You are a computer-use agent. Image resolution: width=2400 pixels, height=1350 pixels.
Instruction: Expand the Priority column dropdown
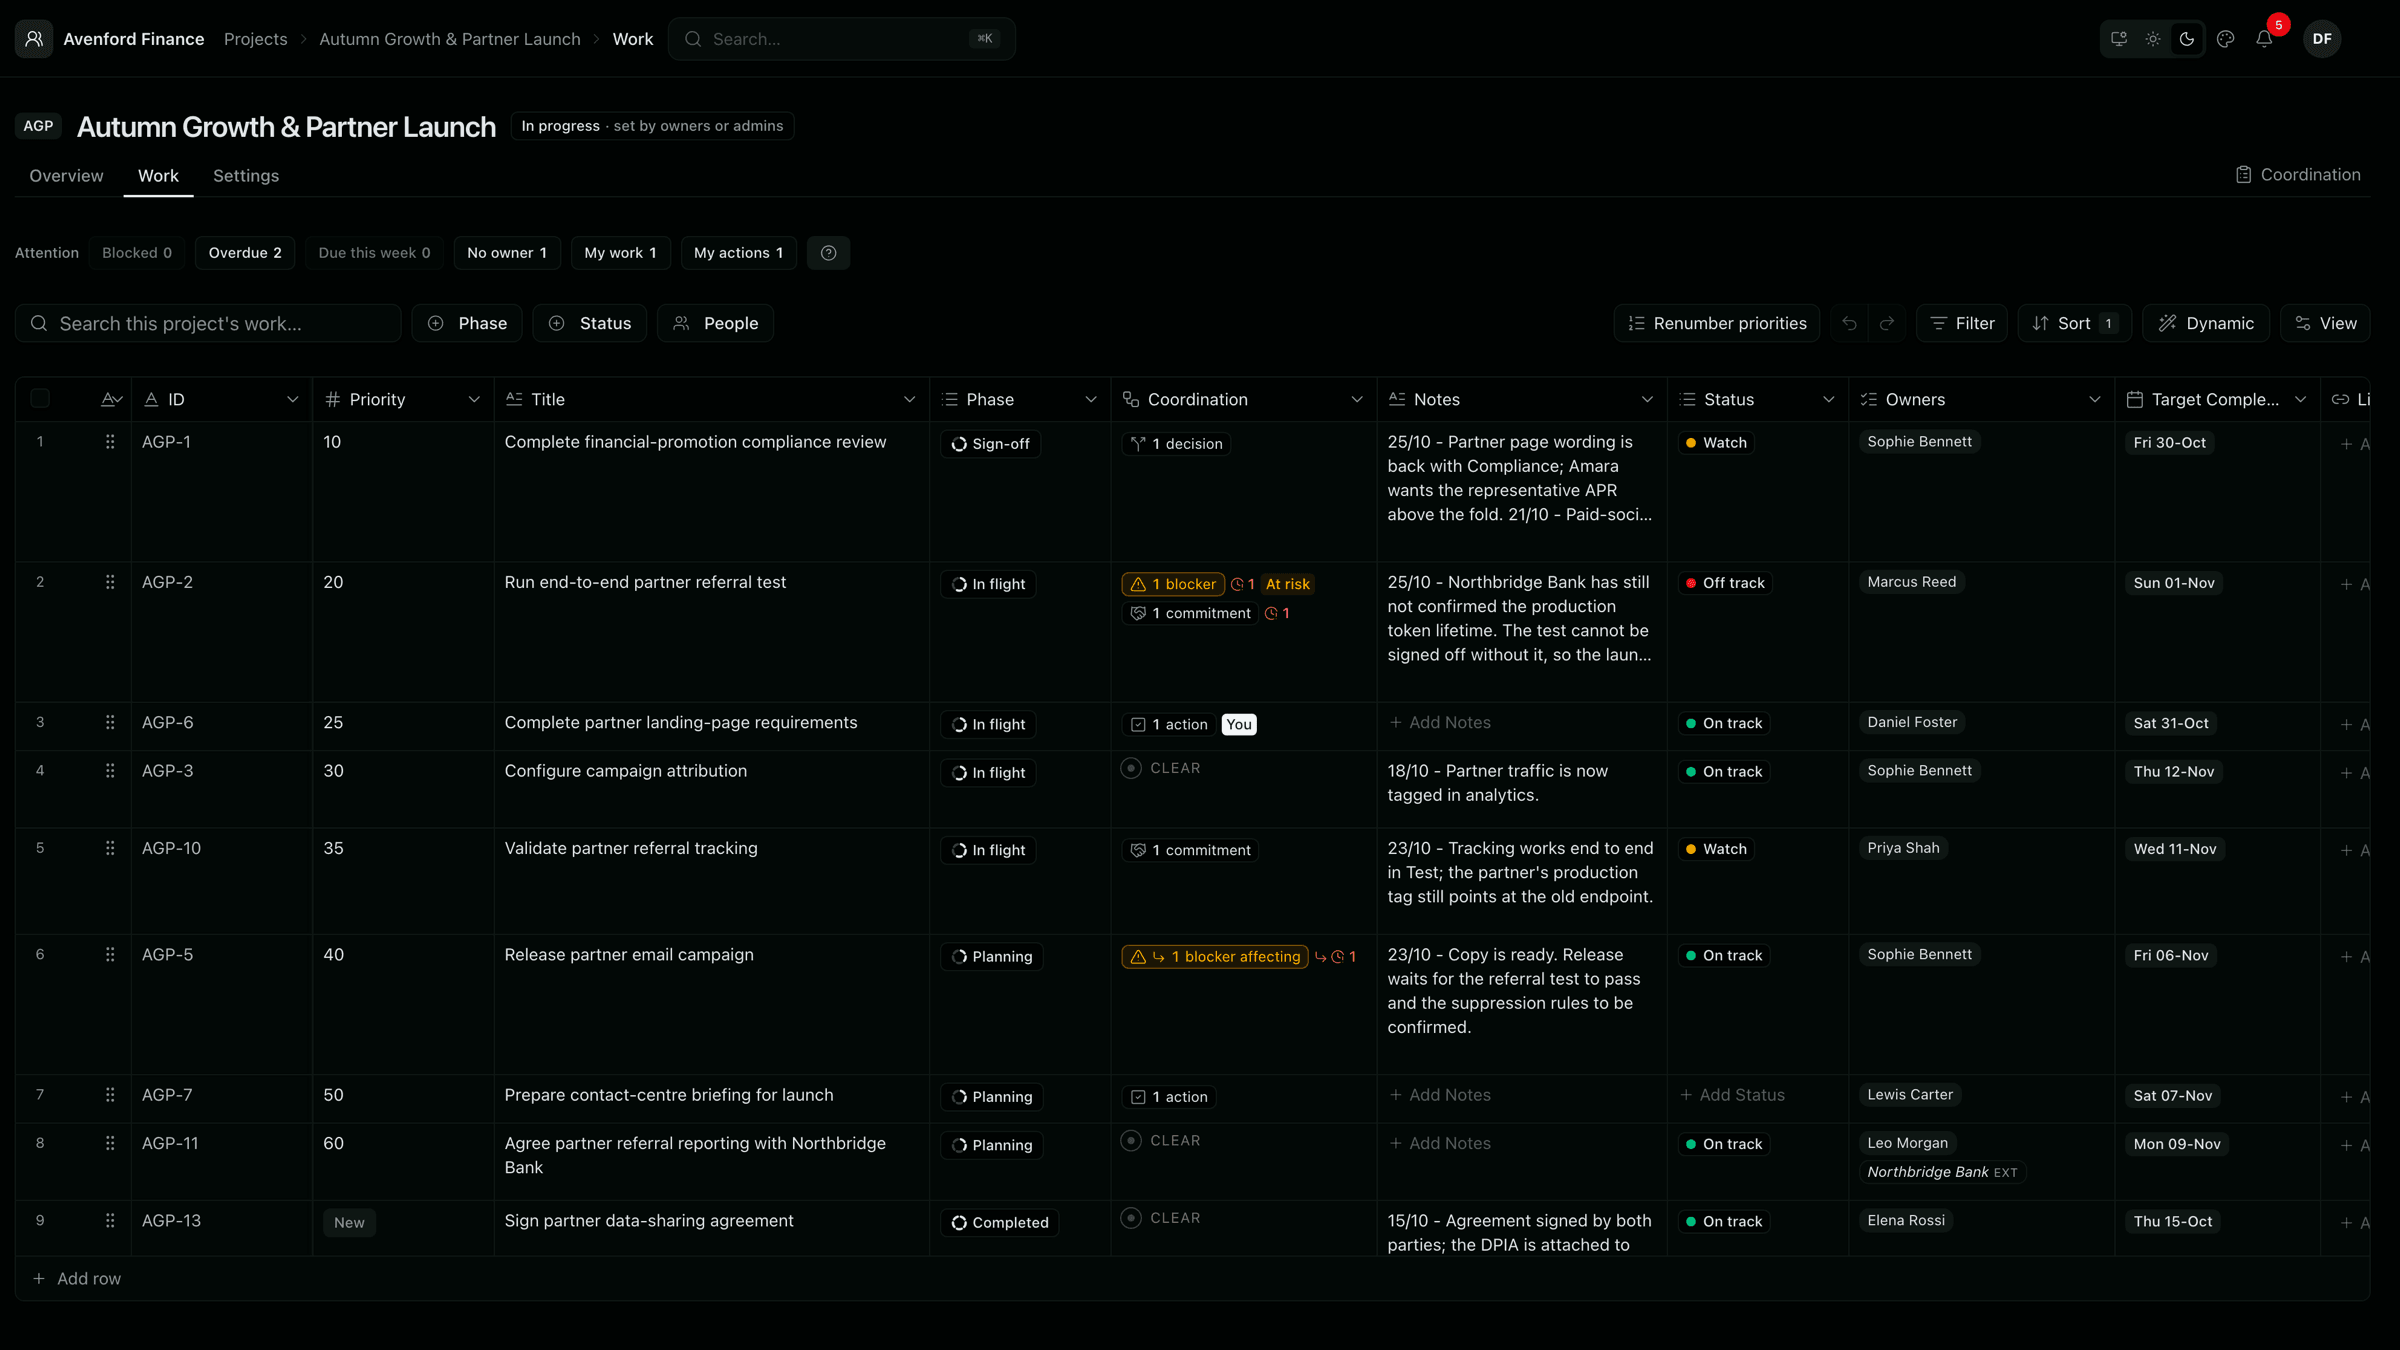point(474,399)
